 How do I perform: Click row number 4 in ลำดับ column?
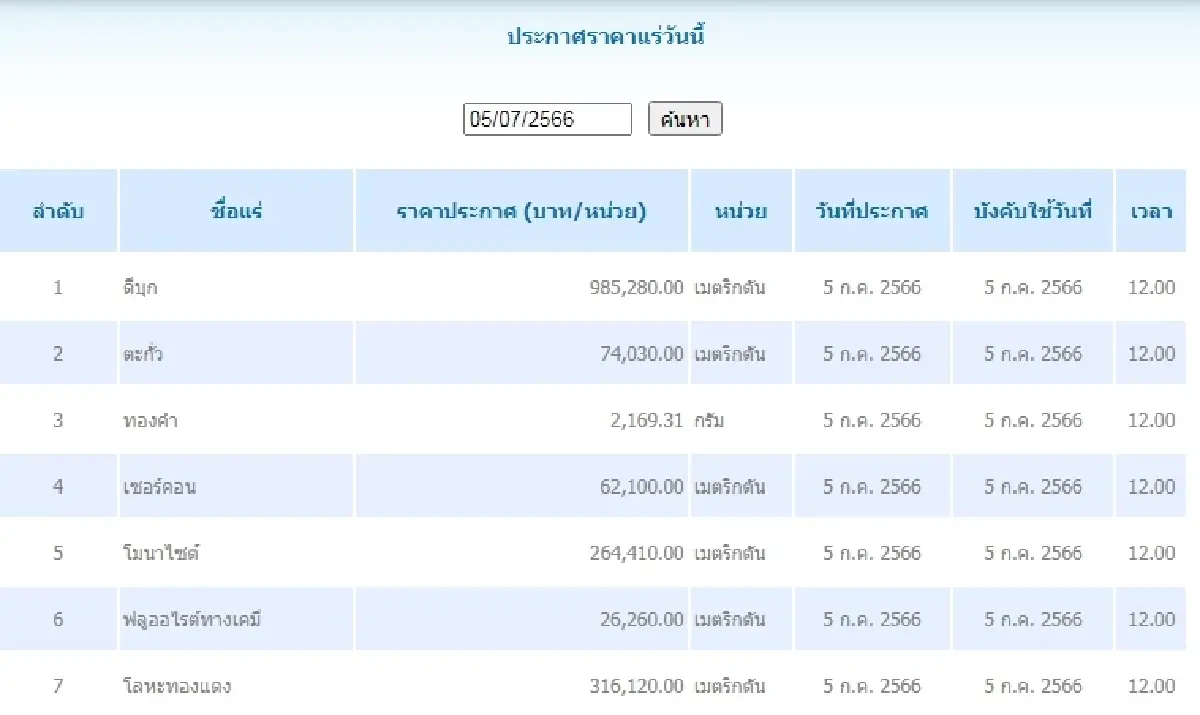click(x=58, y=487)
